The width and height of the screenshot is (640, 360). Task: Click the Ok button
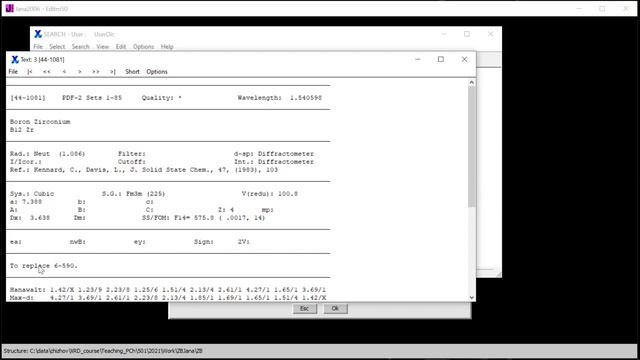tap(335, 309)
